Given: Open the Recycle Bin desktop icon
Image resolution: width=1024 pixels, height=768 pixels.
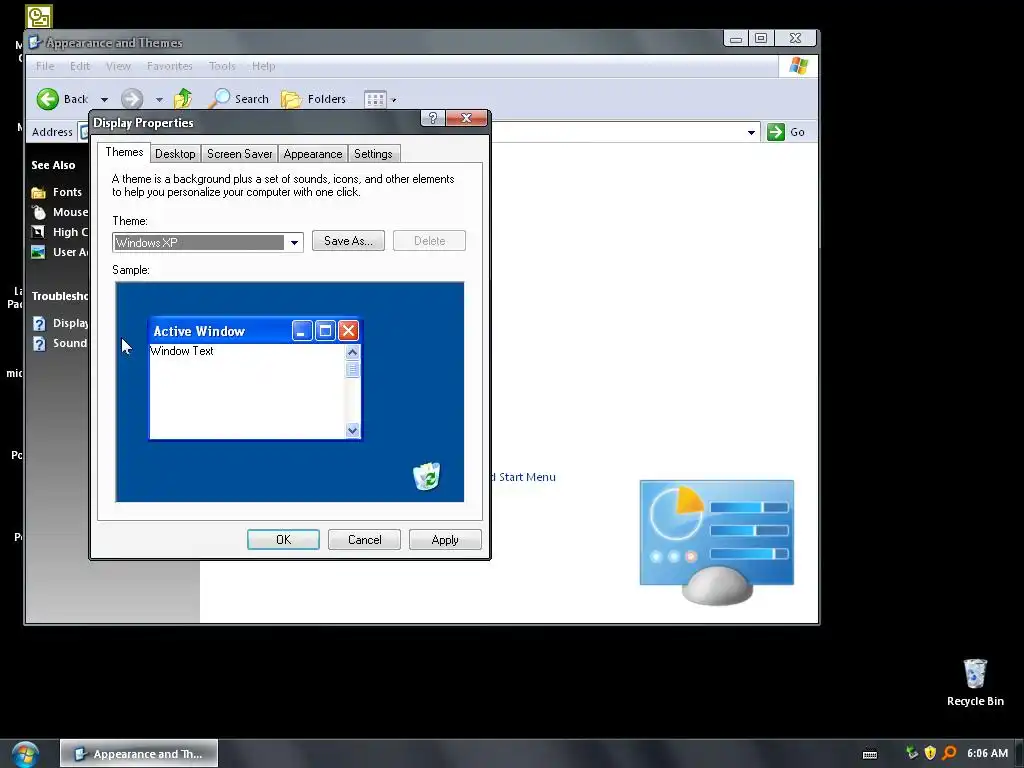Looking at the screenshot, I should (975, 682).
